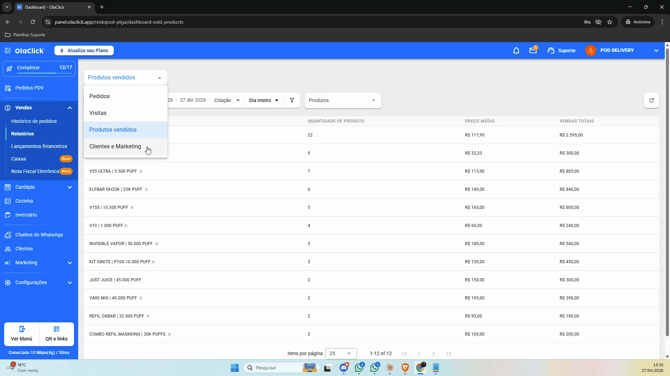Open the messages inbox icon
The width and height of the screenshot is (670, 376).
533,50
